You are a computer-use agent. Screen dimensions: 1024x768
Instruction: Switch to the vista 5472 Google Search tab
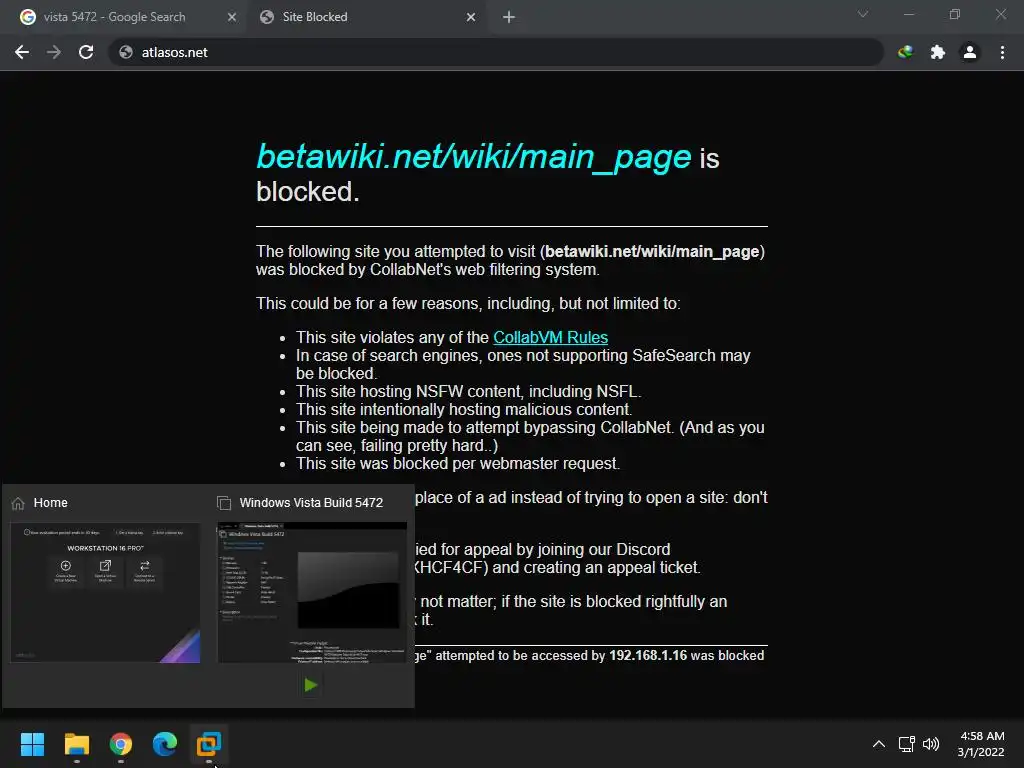[x=124, y=17]
